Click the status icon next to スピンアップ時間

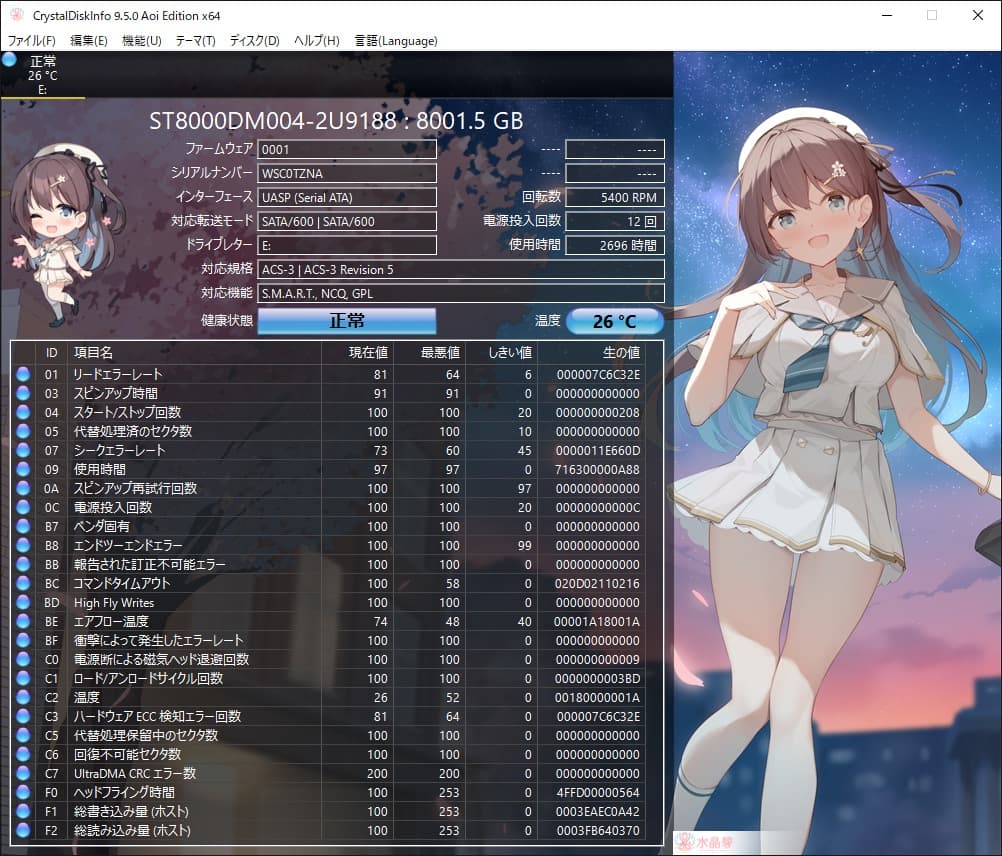24,393
